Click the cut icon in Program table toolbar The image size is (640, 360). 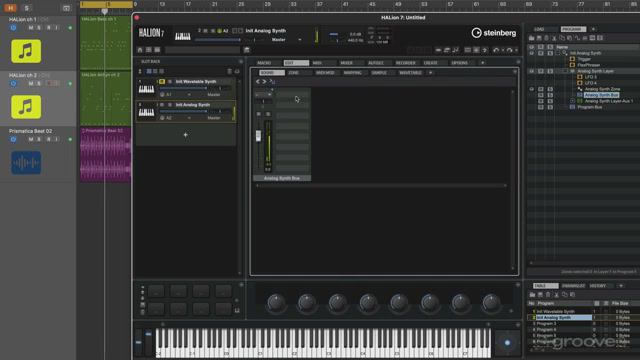pos(556,295)
